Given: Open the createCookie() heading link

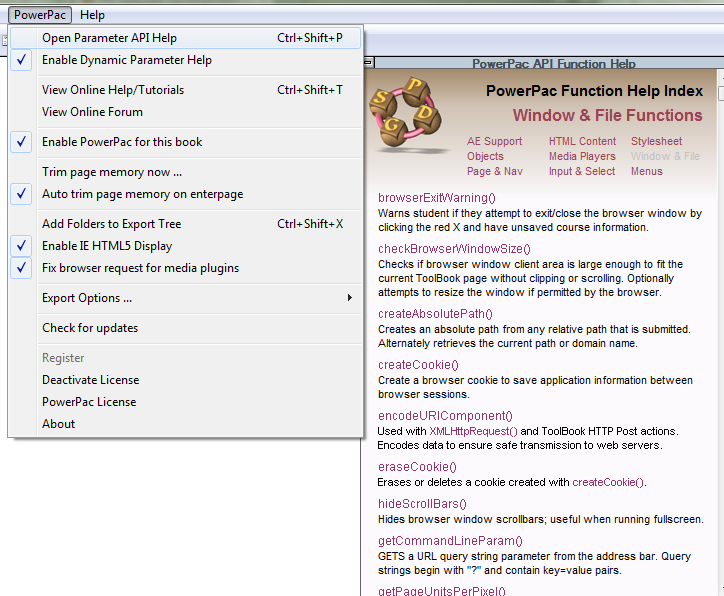Looking at the screenshot, I should pos(418,365).
